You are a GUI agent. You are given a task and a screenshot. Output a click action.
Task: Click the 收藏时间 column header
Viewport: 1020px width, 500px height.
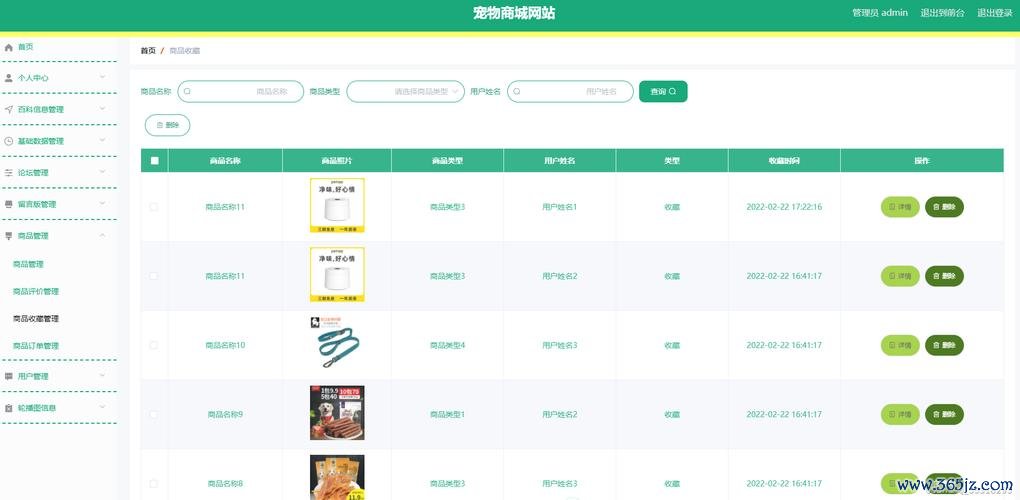784,161
